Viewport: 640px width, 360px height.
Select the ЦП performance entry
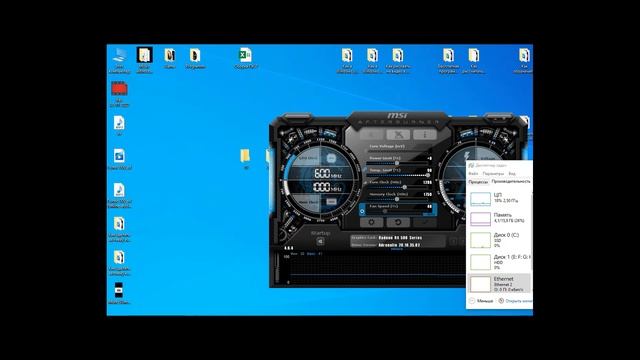click(500, 198)
